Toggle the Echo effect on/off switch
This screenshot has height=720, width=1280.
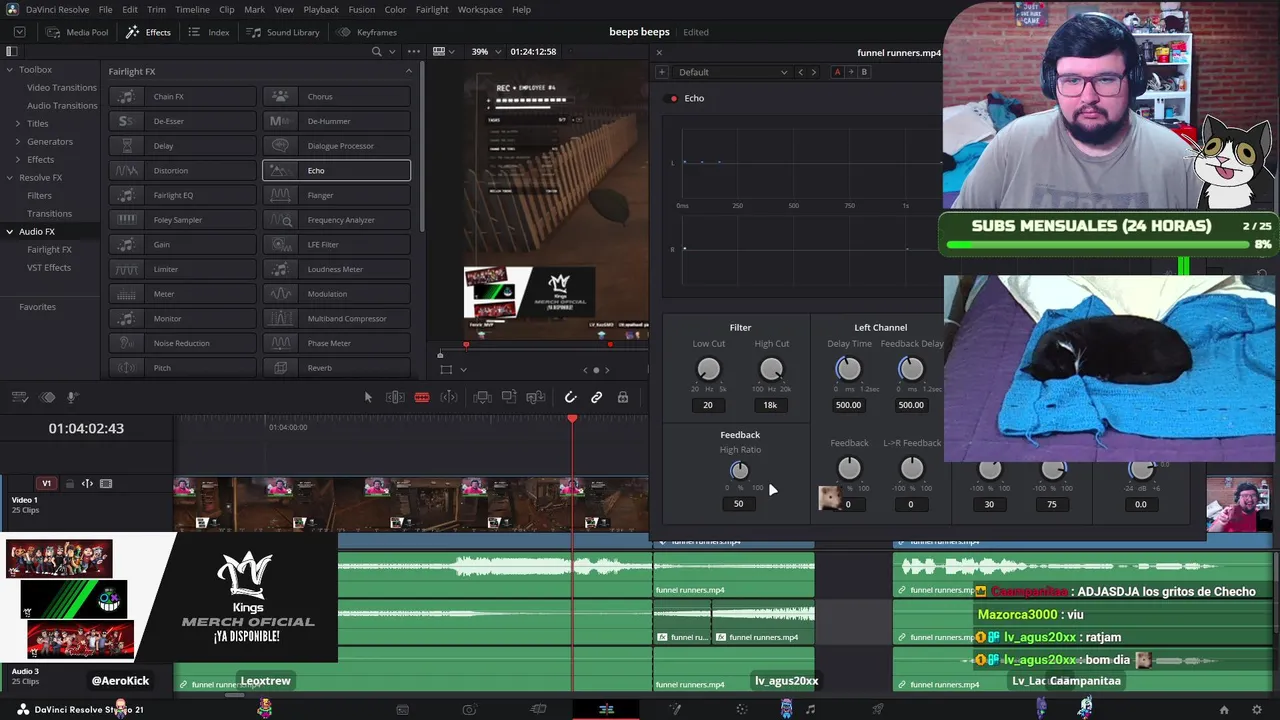[x=674, y=99]
